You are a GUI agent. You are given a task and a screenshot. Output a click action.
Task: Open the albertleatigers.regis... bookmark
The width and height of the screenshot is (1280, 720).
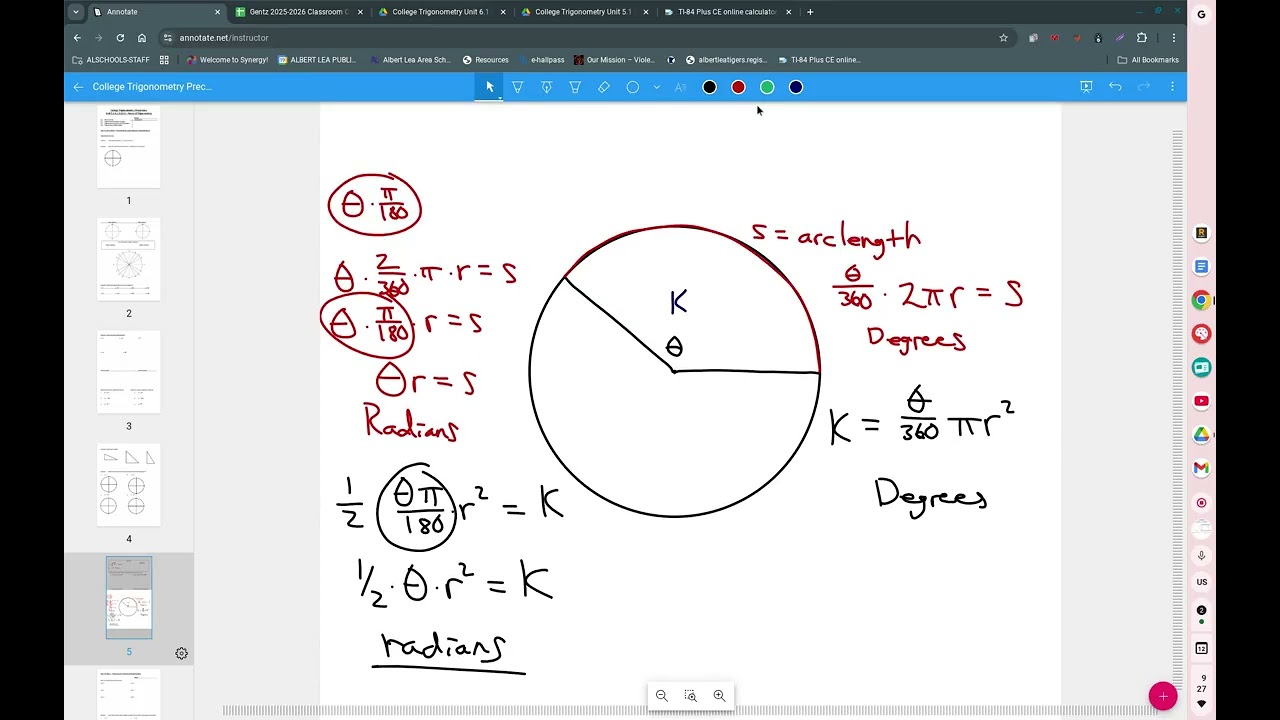pyautogui.click(x=726, y=60)
